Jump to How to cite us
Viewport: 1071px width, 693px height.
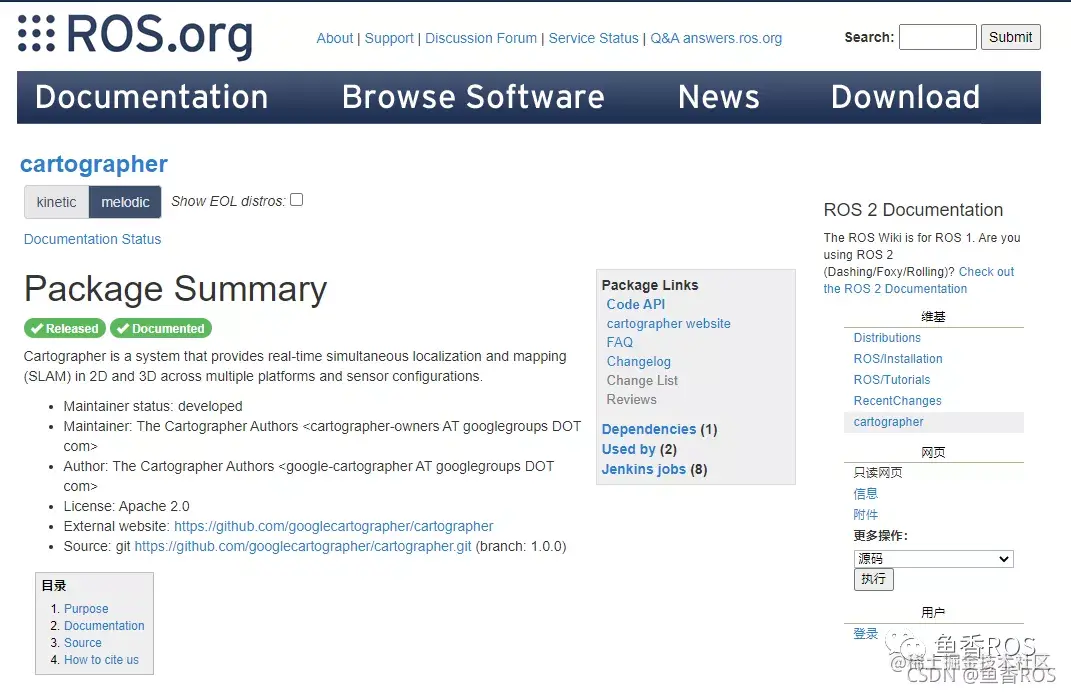[x=101, y=660]
